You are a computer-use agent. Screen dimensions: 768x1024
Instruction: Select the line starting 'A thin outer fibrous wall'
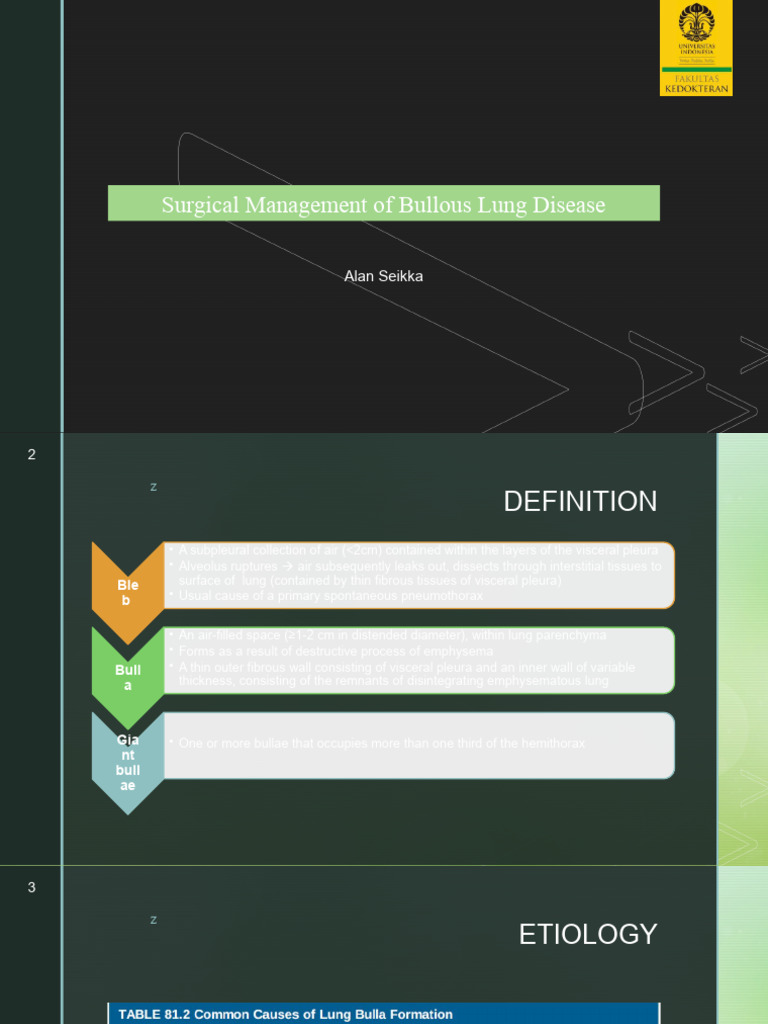point(406,674)
